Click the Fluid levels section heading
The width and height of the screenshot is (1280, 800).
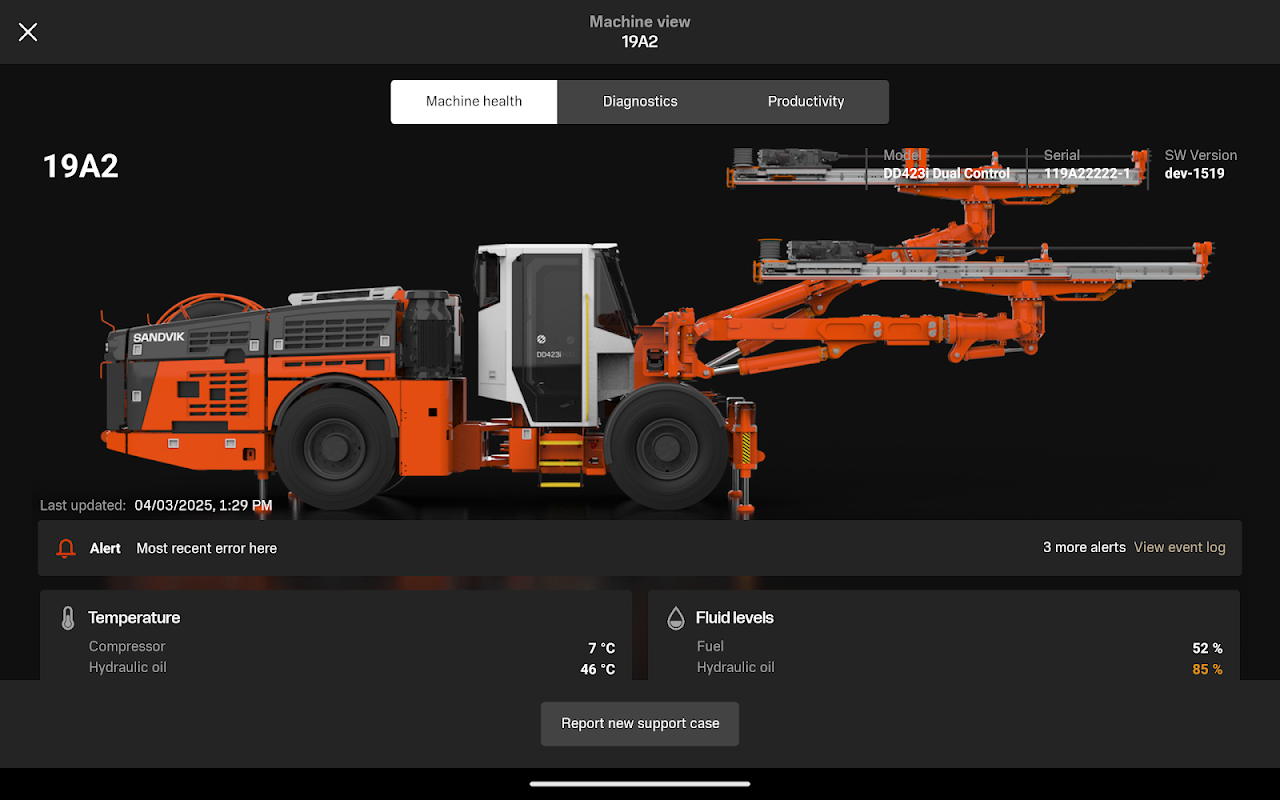pyautogui.click(x=735, y=618)
